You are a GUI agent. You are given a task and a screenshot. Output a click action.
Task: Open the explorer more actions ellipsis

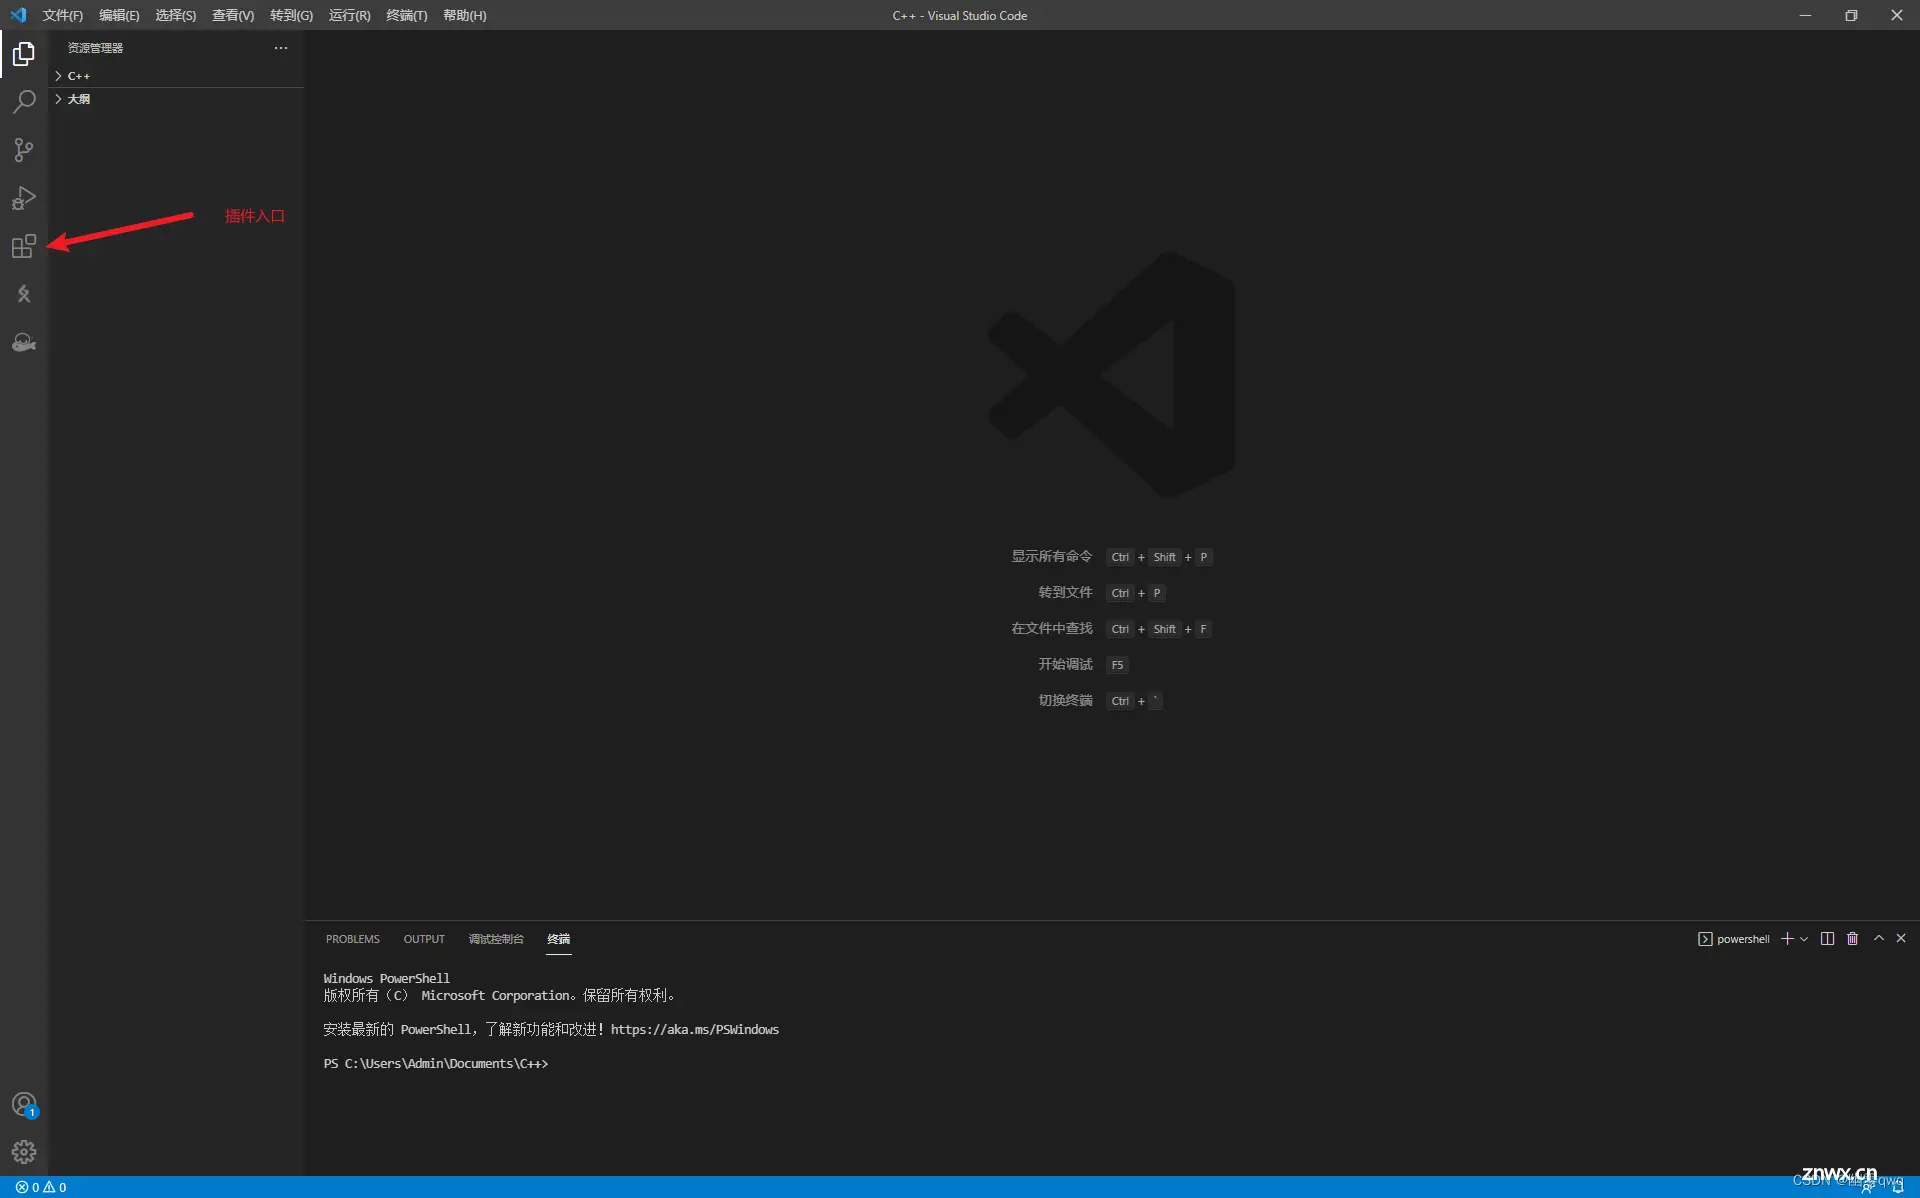coord(281,48)
